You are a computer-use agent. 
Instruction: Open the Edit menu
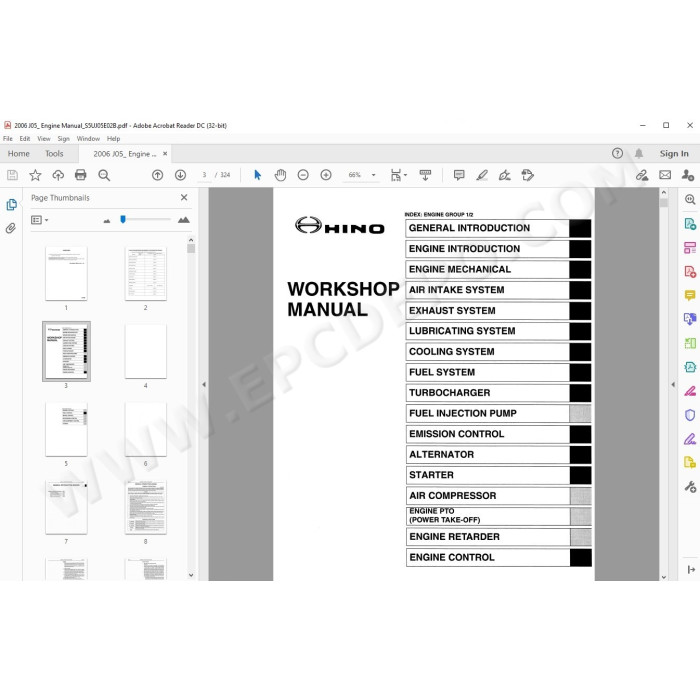point(25,139)
